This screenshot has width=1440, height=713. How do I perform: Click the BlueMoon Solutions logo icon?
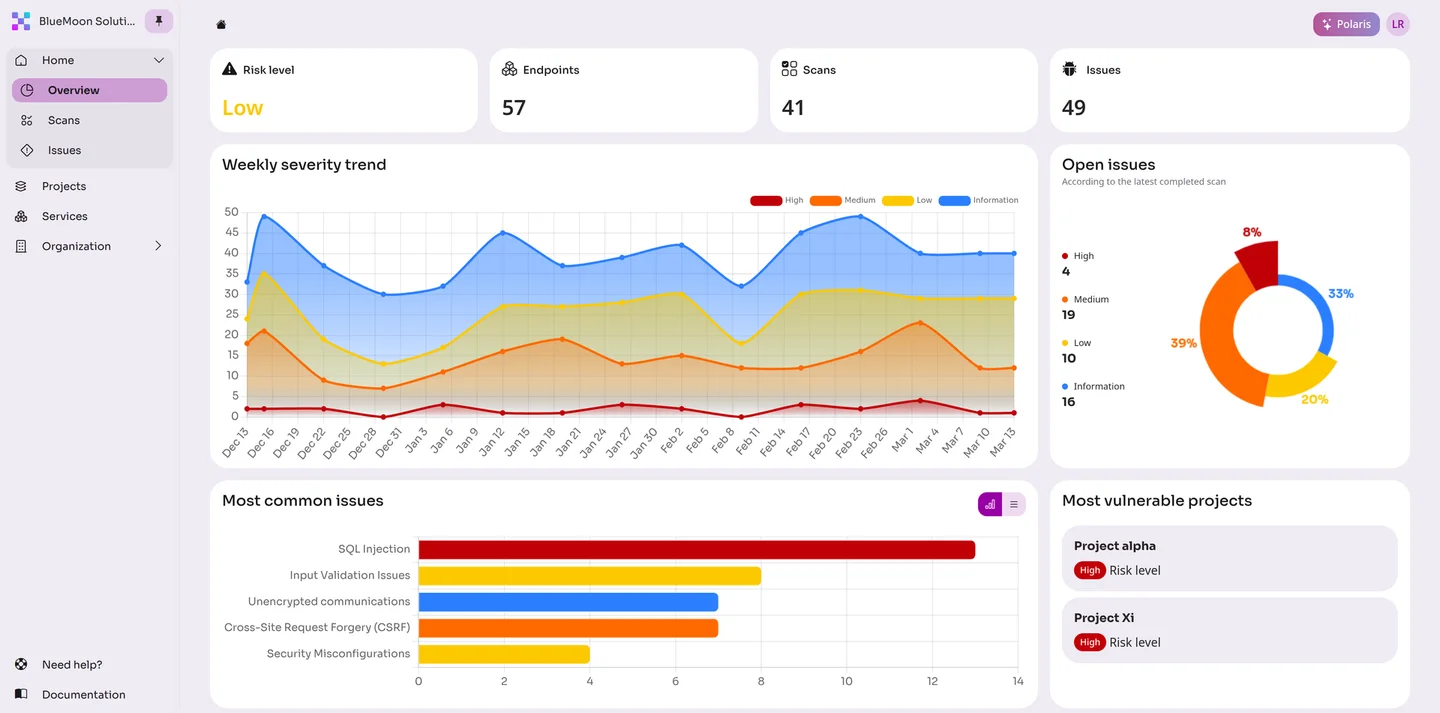[21, 21]
